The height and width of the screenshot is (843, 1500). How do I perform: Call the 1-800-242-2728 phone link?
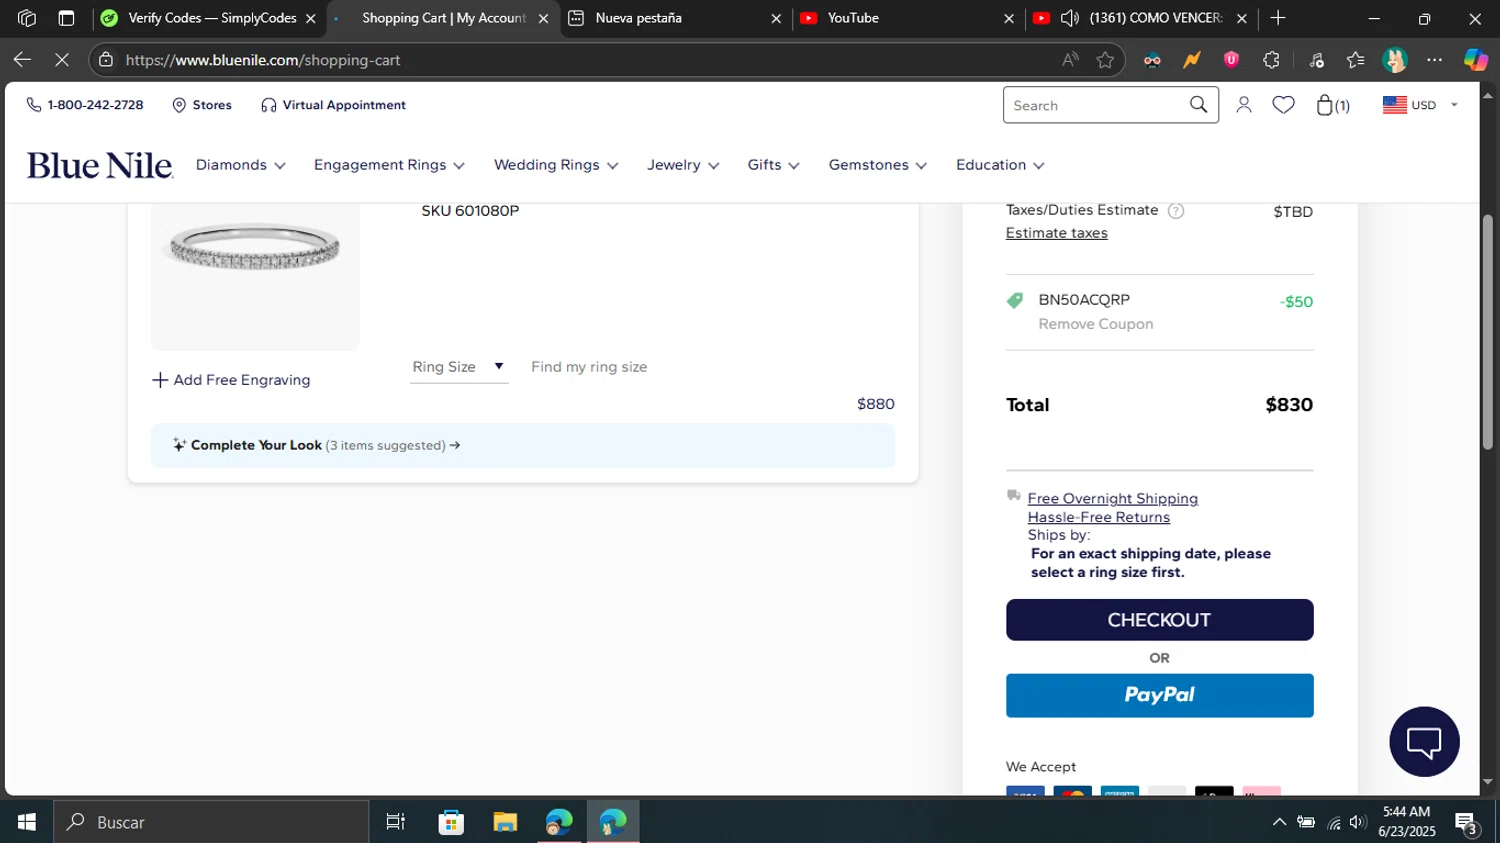[85, 105]
